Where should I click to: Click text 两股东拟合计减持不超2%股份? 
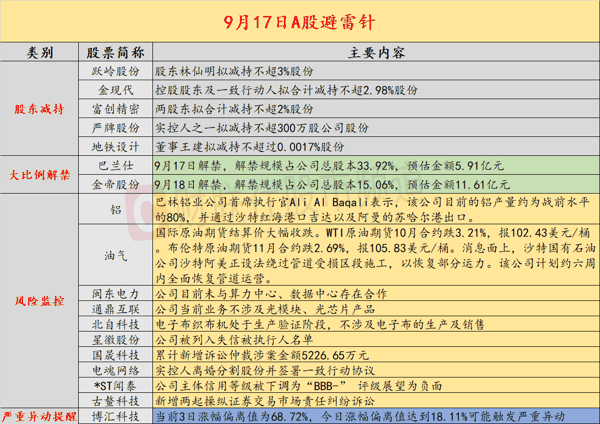point(234,109)
